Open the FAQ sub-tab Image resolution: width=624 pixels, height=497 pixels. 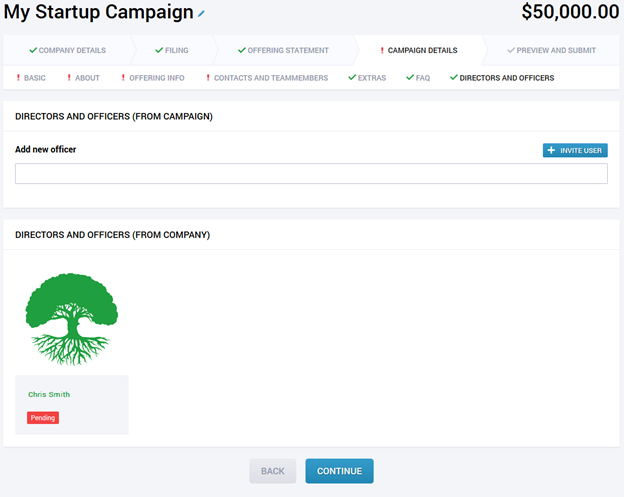coord(418,78)
